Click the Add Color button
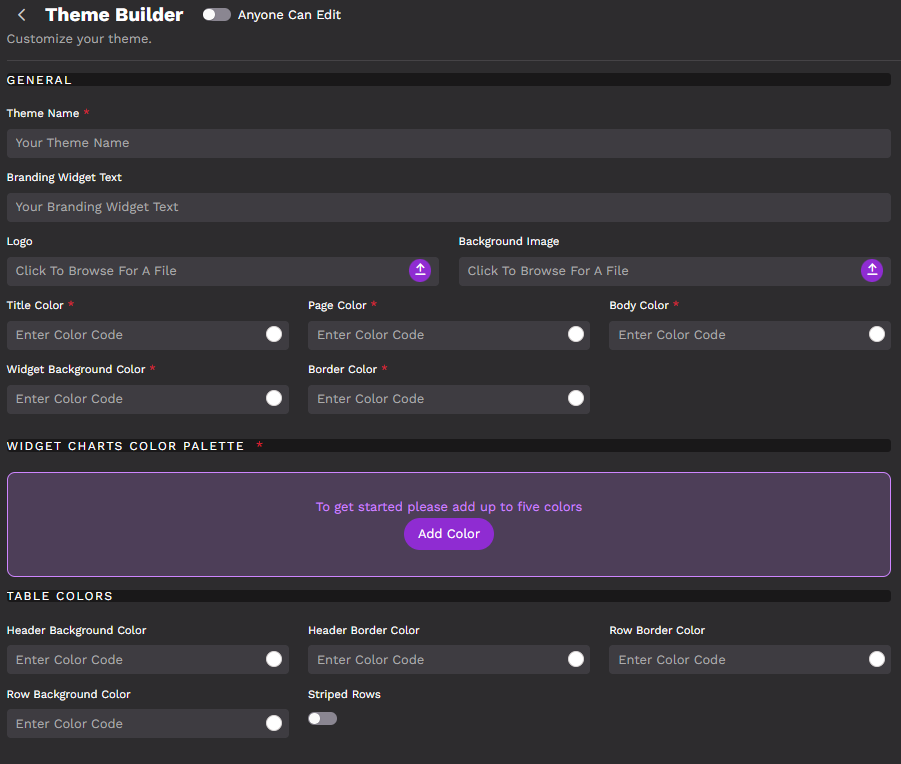 point(449,534)
